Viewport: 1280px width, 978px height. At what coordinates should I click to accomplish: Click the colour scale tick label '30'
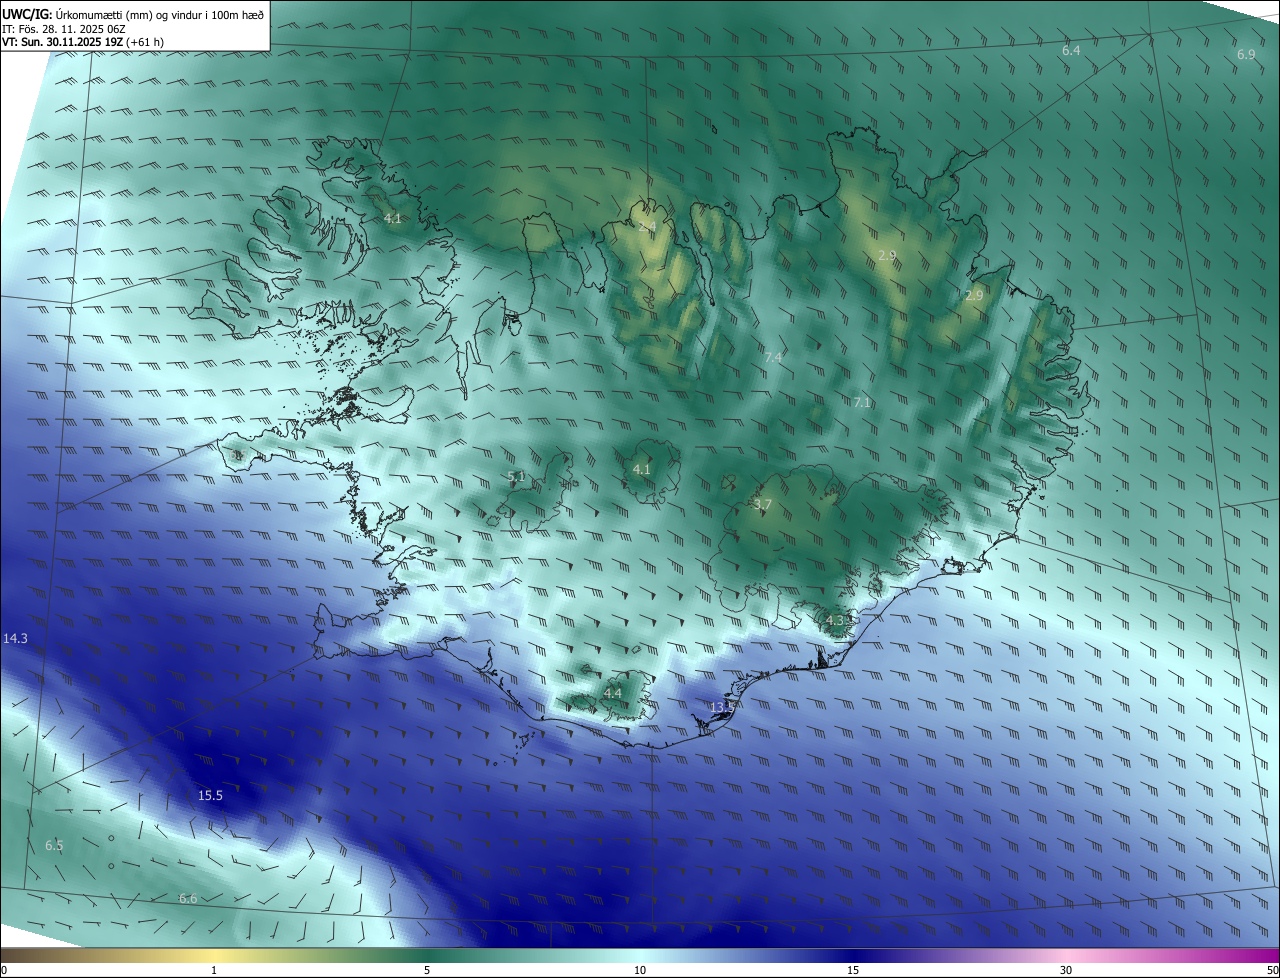[1066, 970]
